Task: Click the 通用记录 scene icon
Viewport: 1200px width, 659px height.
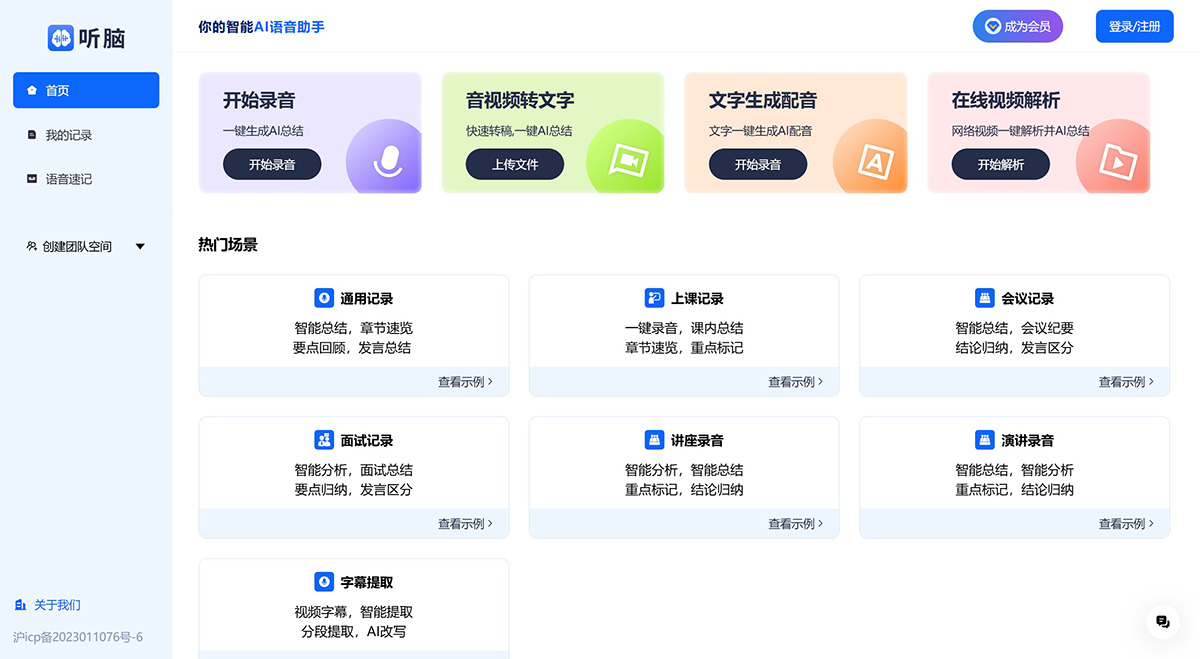Action: (323, 297)
